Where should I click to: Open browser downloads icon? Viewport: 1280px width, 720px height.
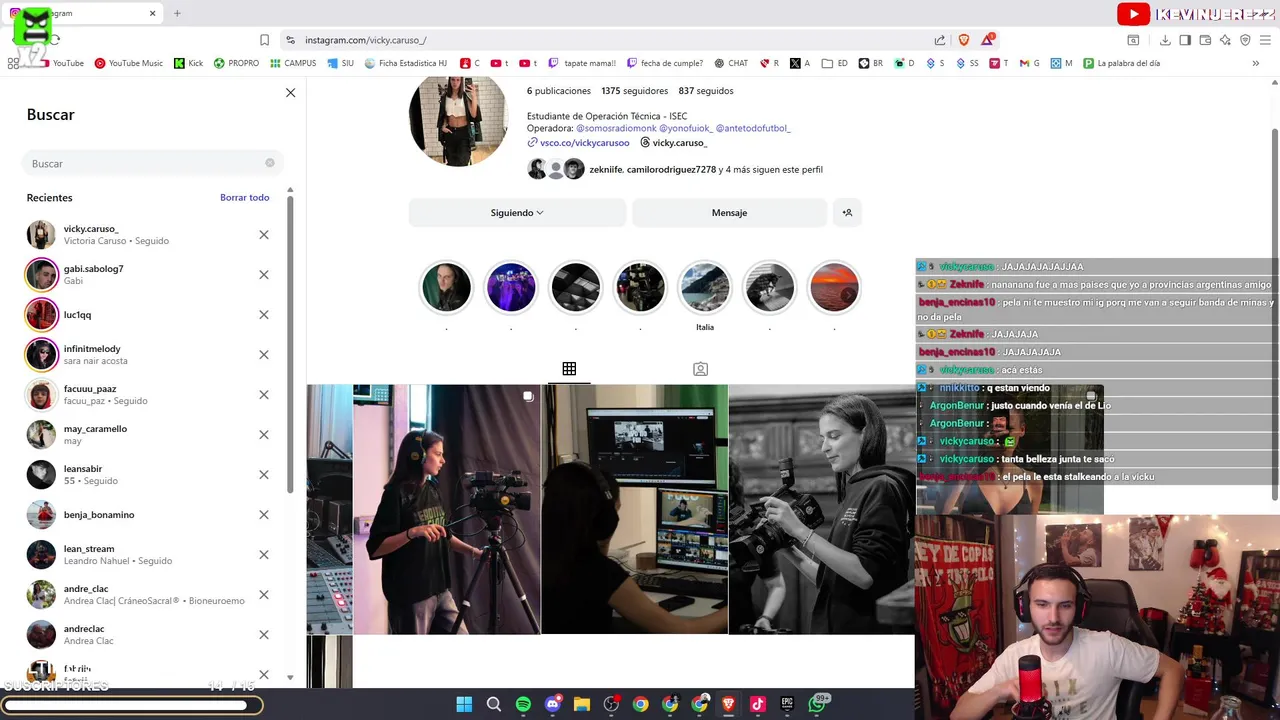(x=1165, y=40)
